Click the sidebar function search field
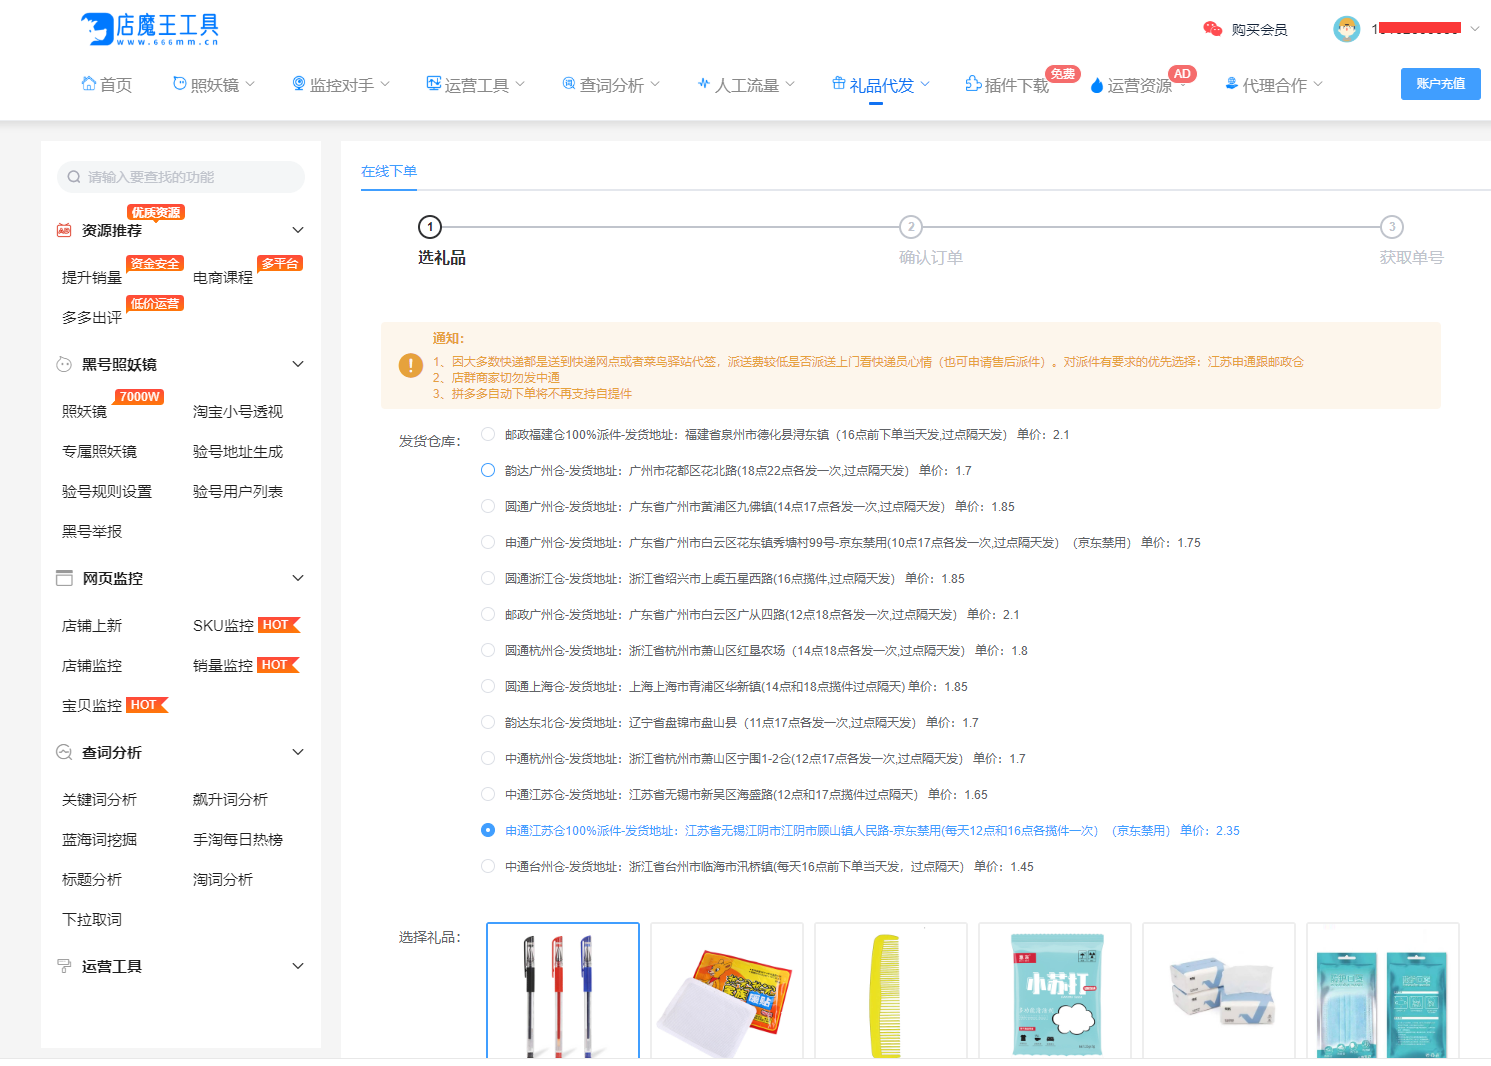The height and width of the screenshot is (1066, 1491). click(x=181, y=177)
